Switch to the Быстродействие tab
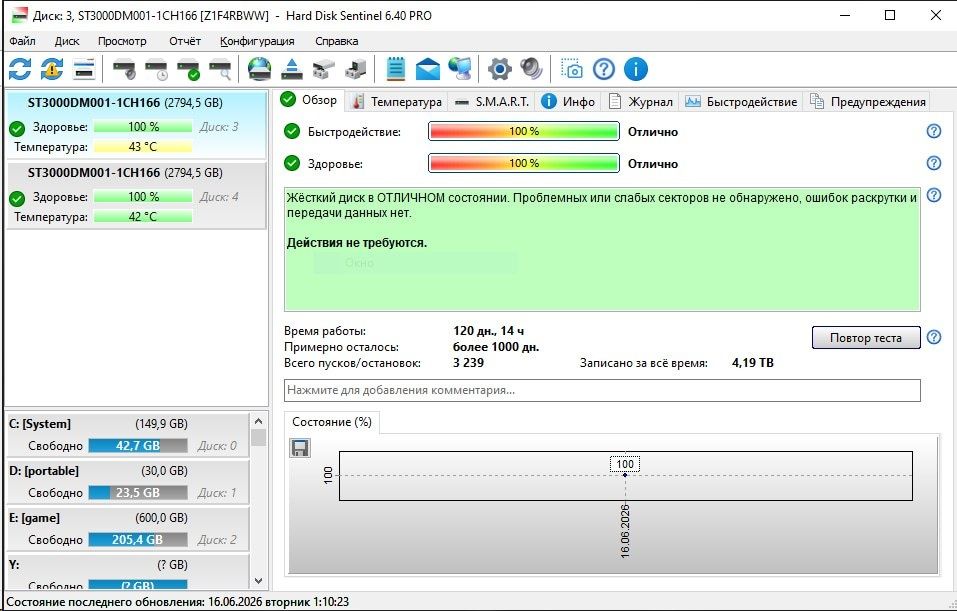 click(741, 102)
